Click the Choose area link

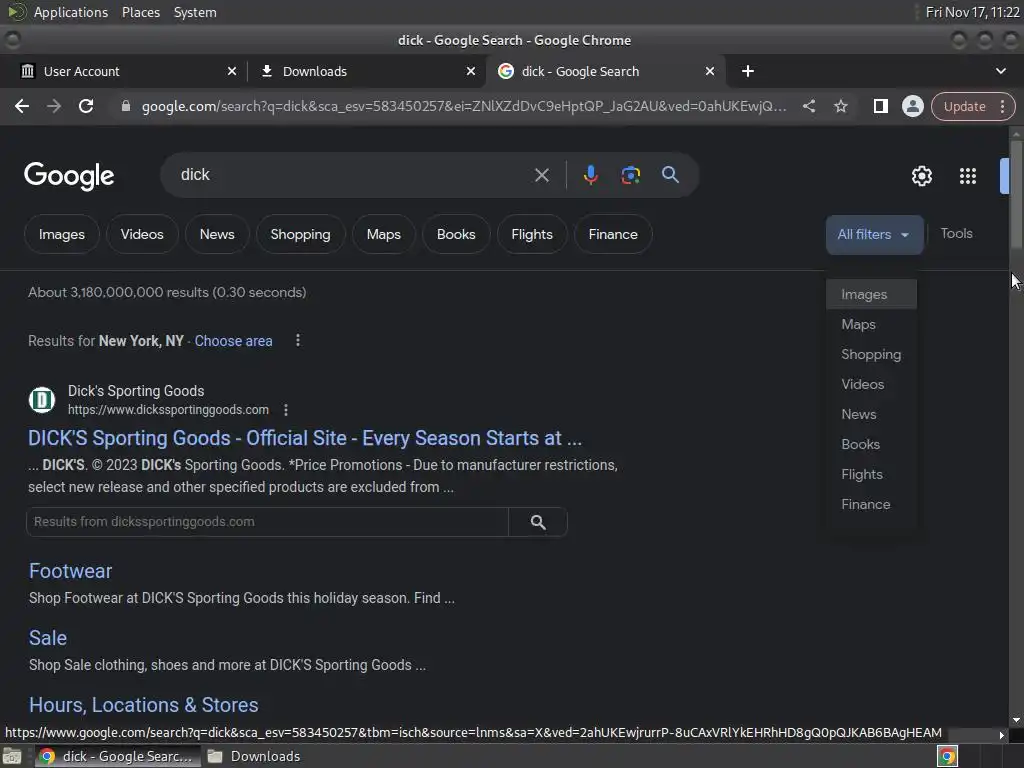(x=233, y=341)
